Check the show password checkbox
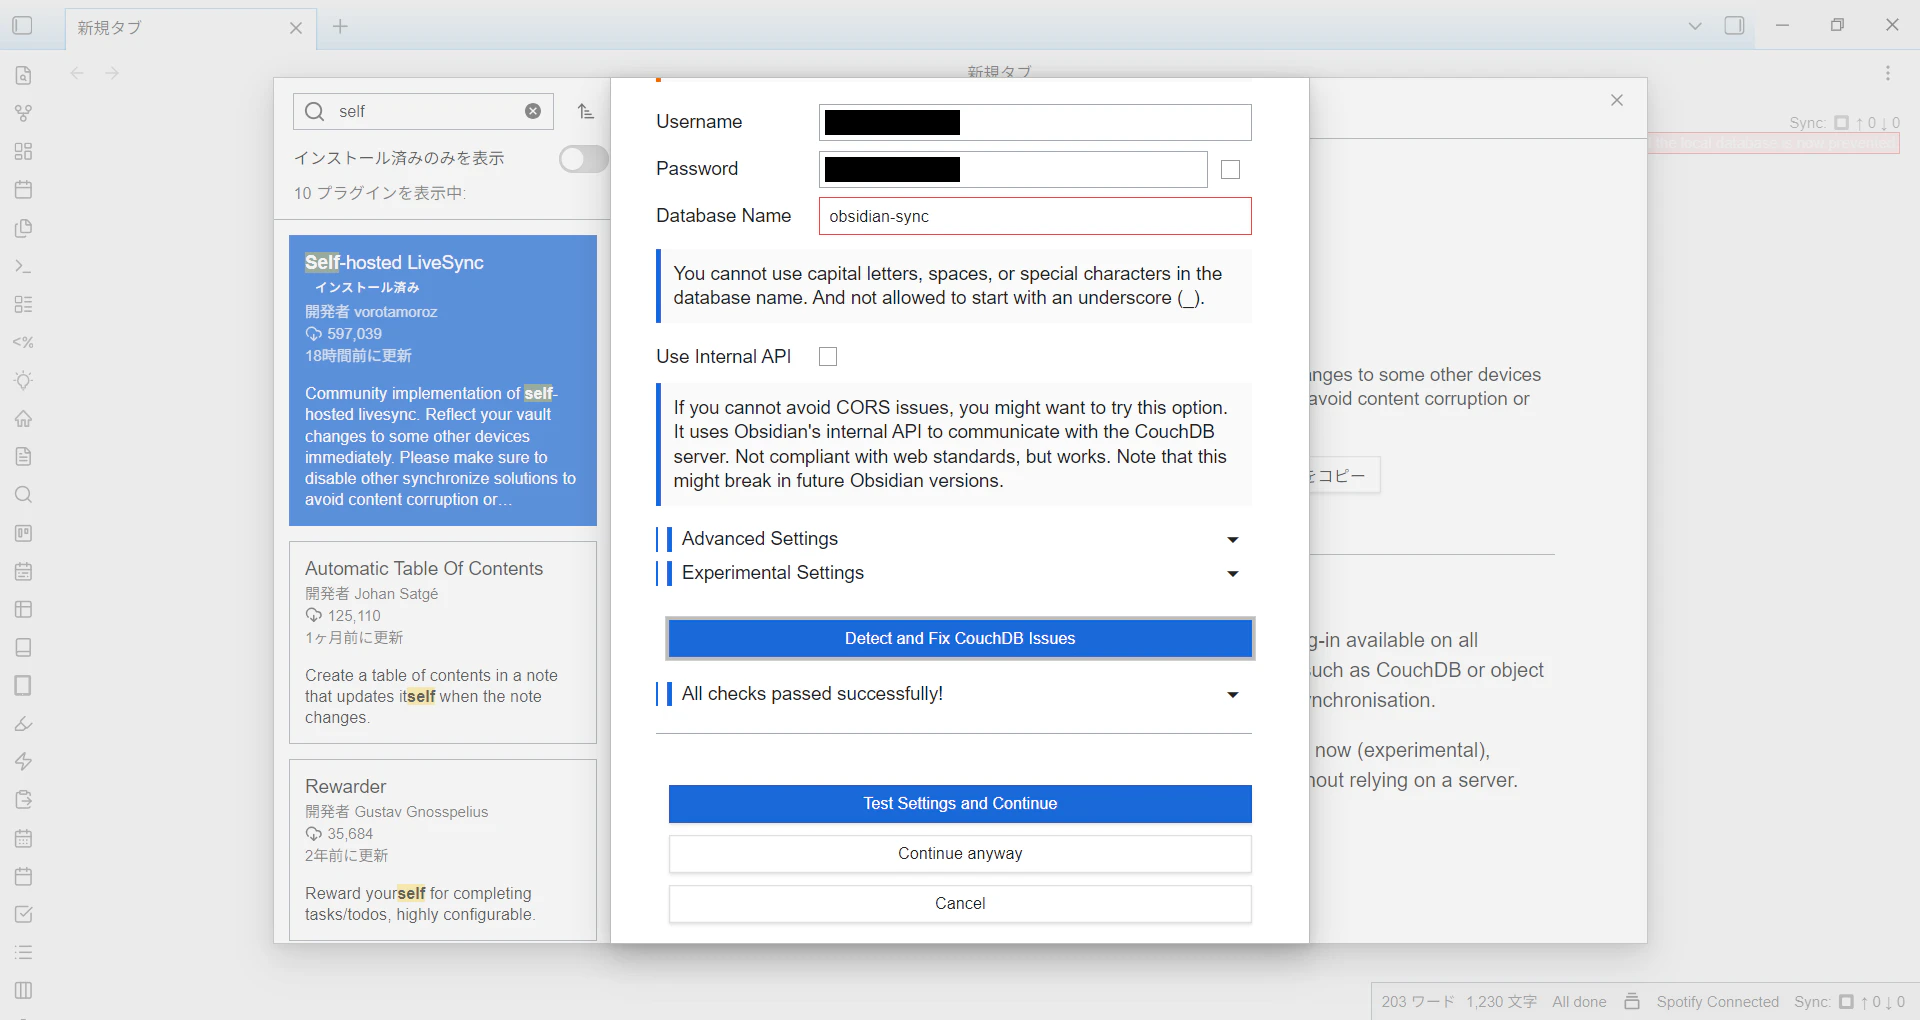This screenshot has height=1020, width=1920. [1231, 170]
